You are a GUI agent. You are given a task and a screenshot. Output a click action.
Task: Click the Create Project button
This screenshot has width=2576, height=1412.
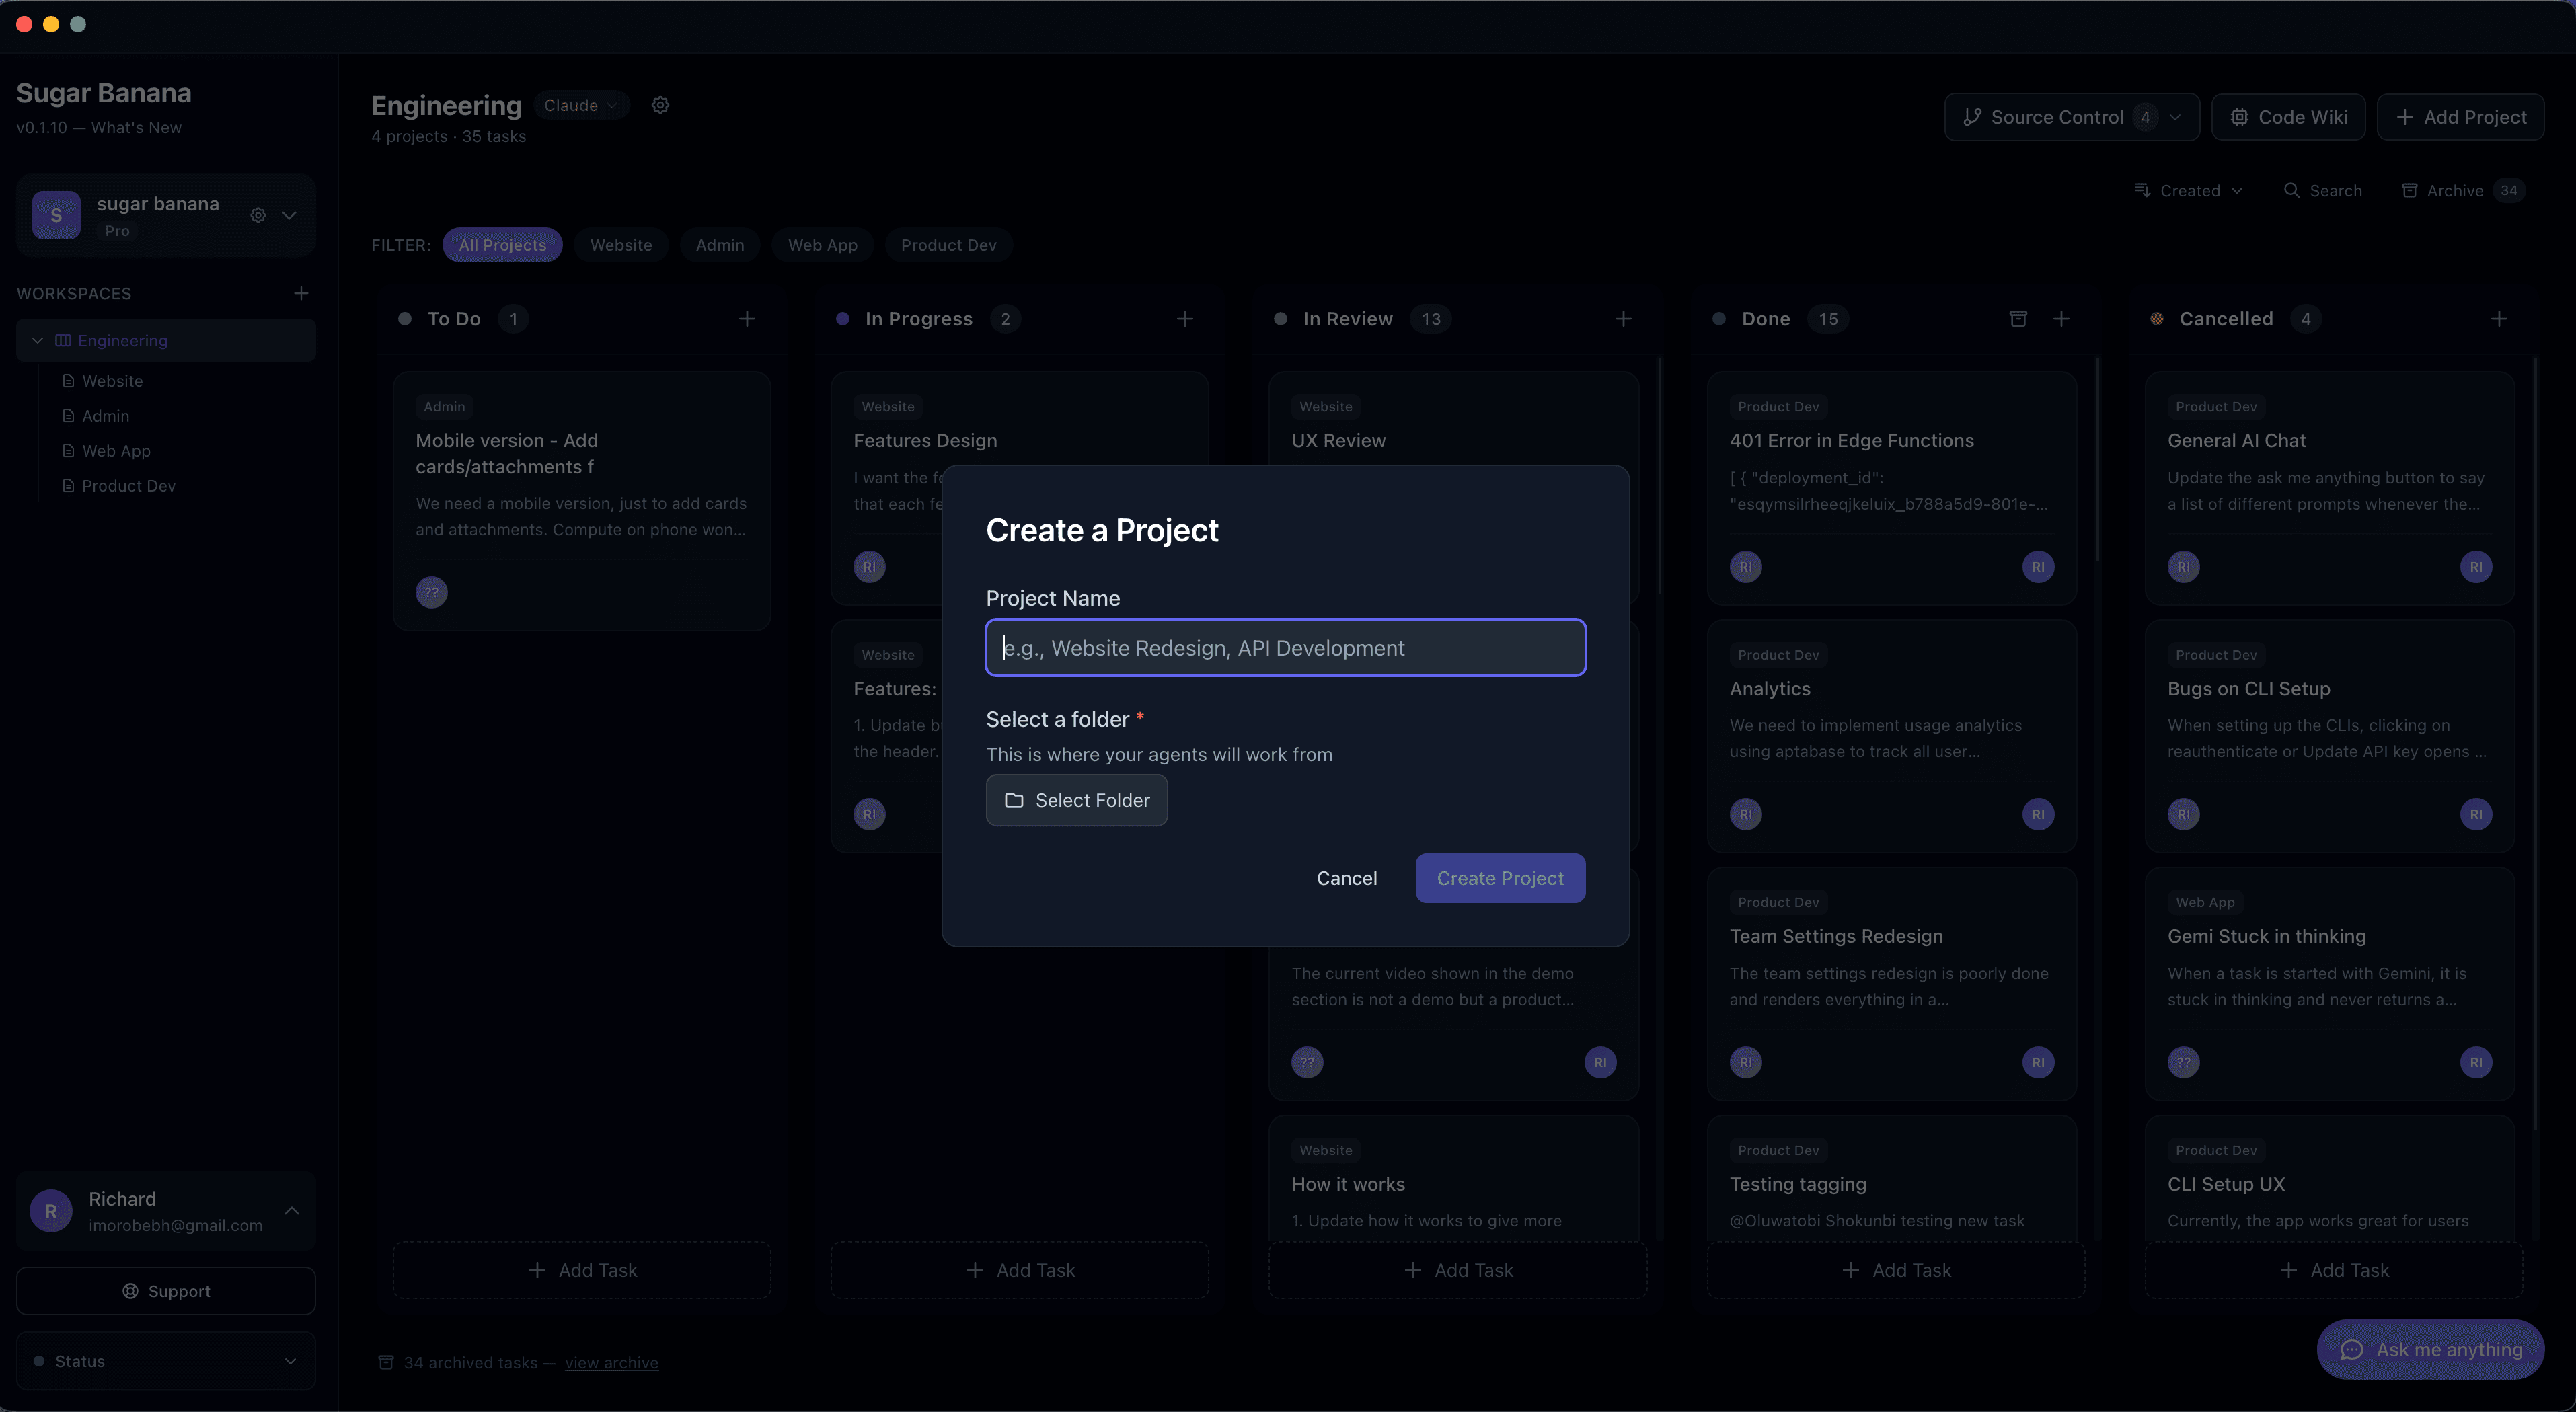pyautogui.click(x=1499, y=878)
